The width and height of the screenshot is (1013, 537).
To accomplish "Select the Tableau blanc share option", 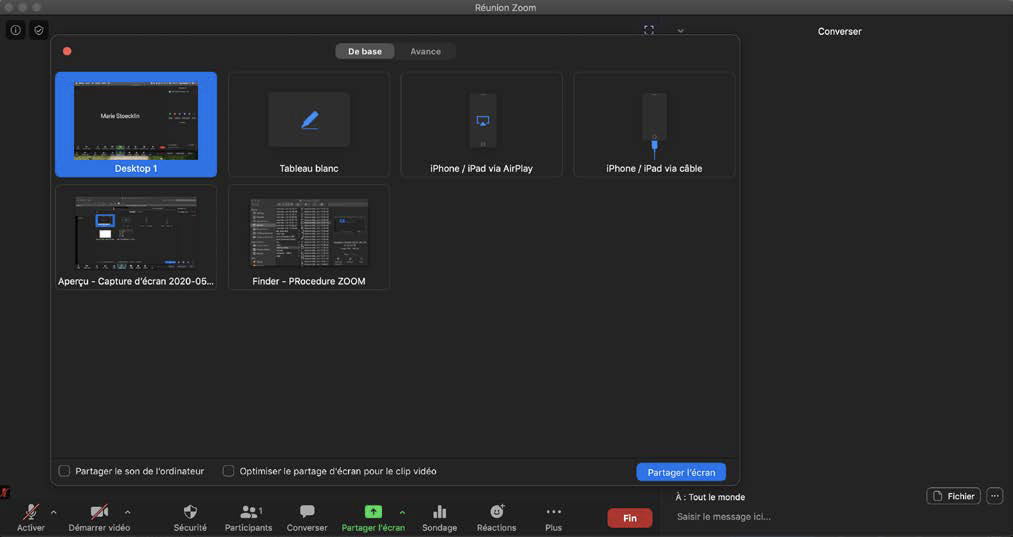I will tap(309, 125).
